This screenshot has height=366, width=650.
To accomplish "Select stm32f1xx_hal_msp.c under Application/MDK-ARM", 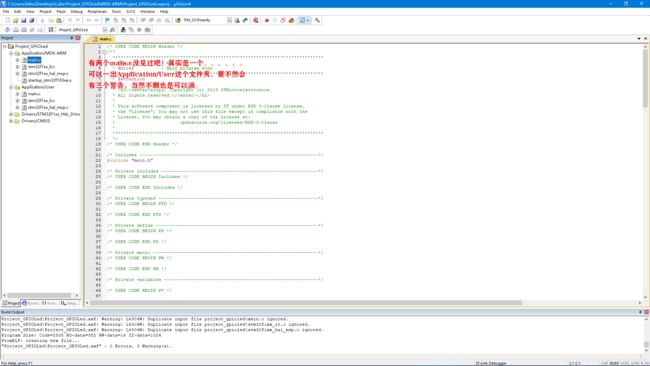I will [48, 73].
